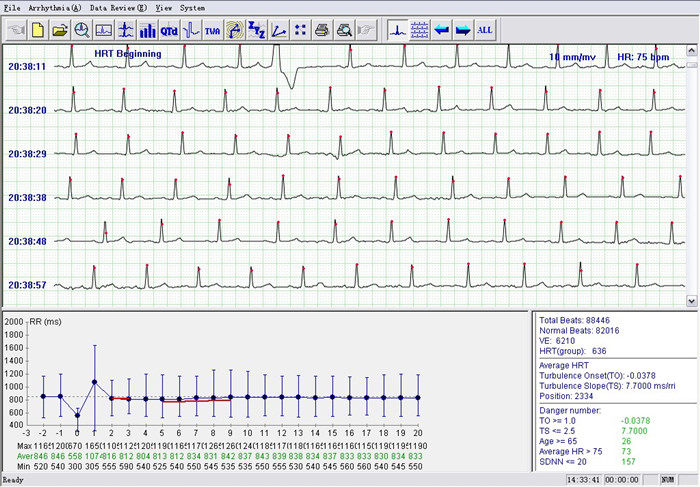Click the histogram bar chart icon
This screenshot has width=700, height=487.
[x=147, y=30]
